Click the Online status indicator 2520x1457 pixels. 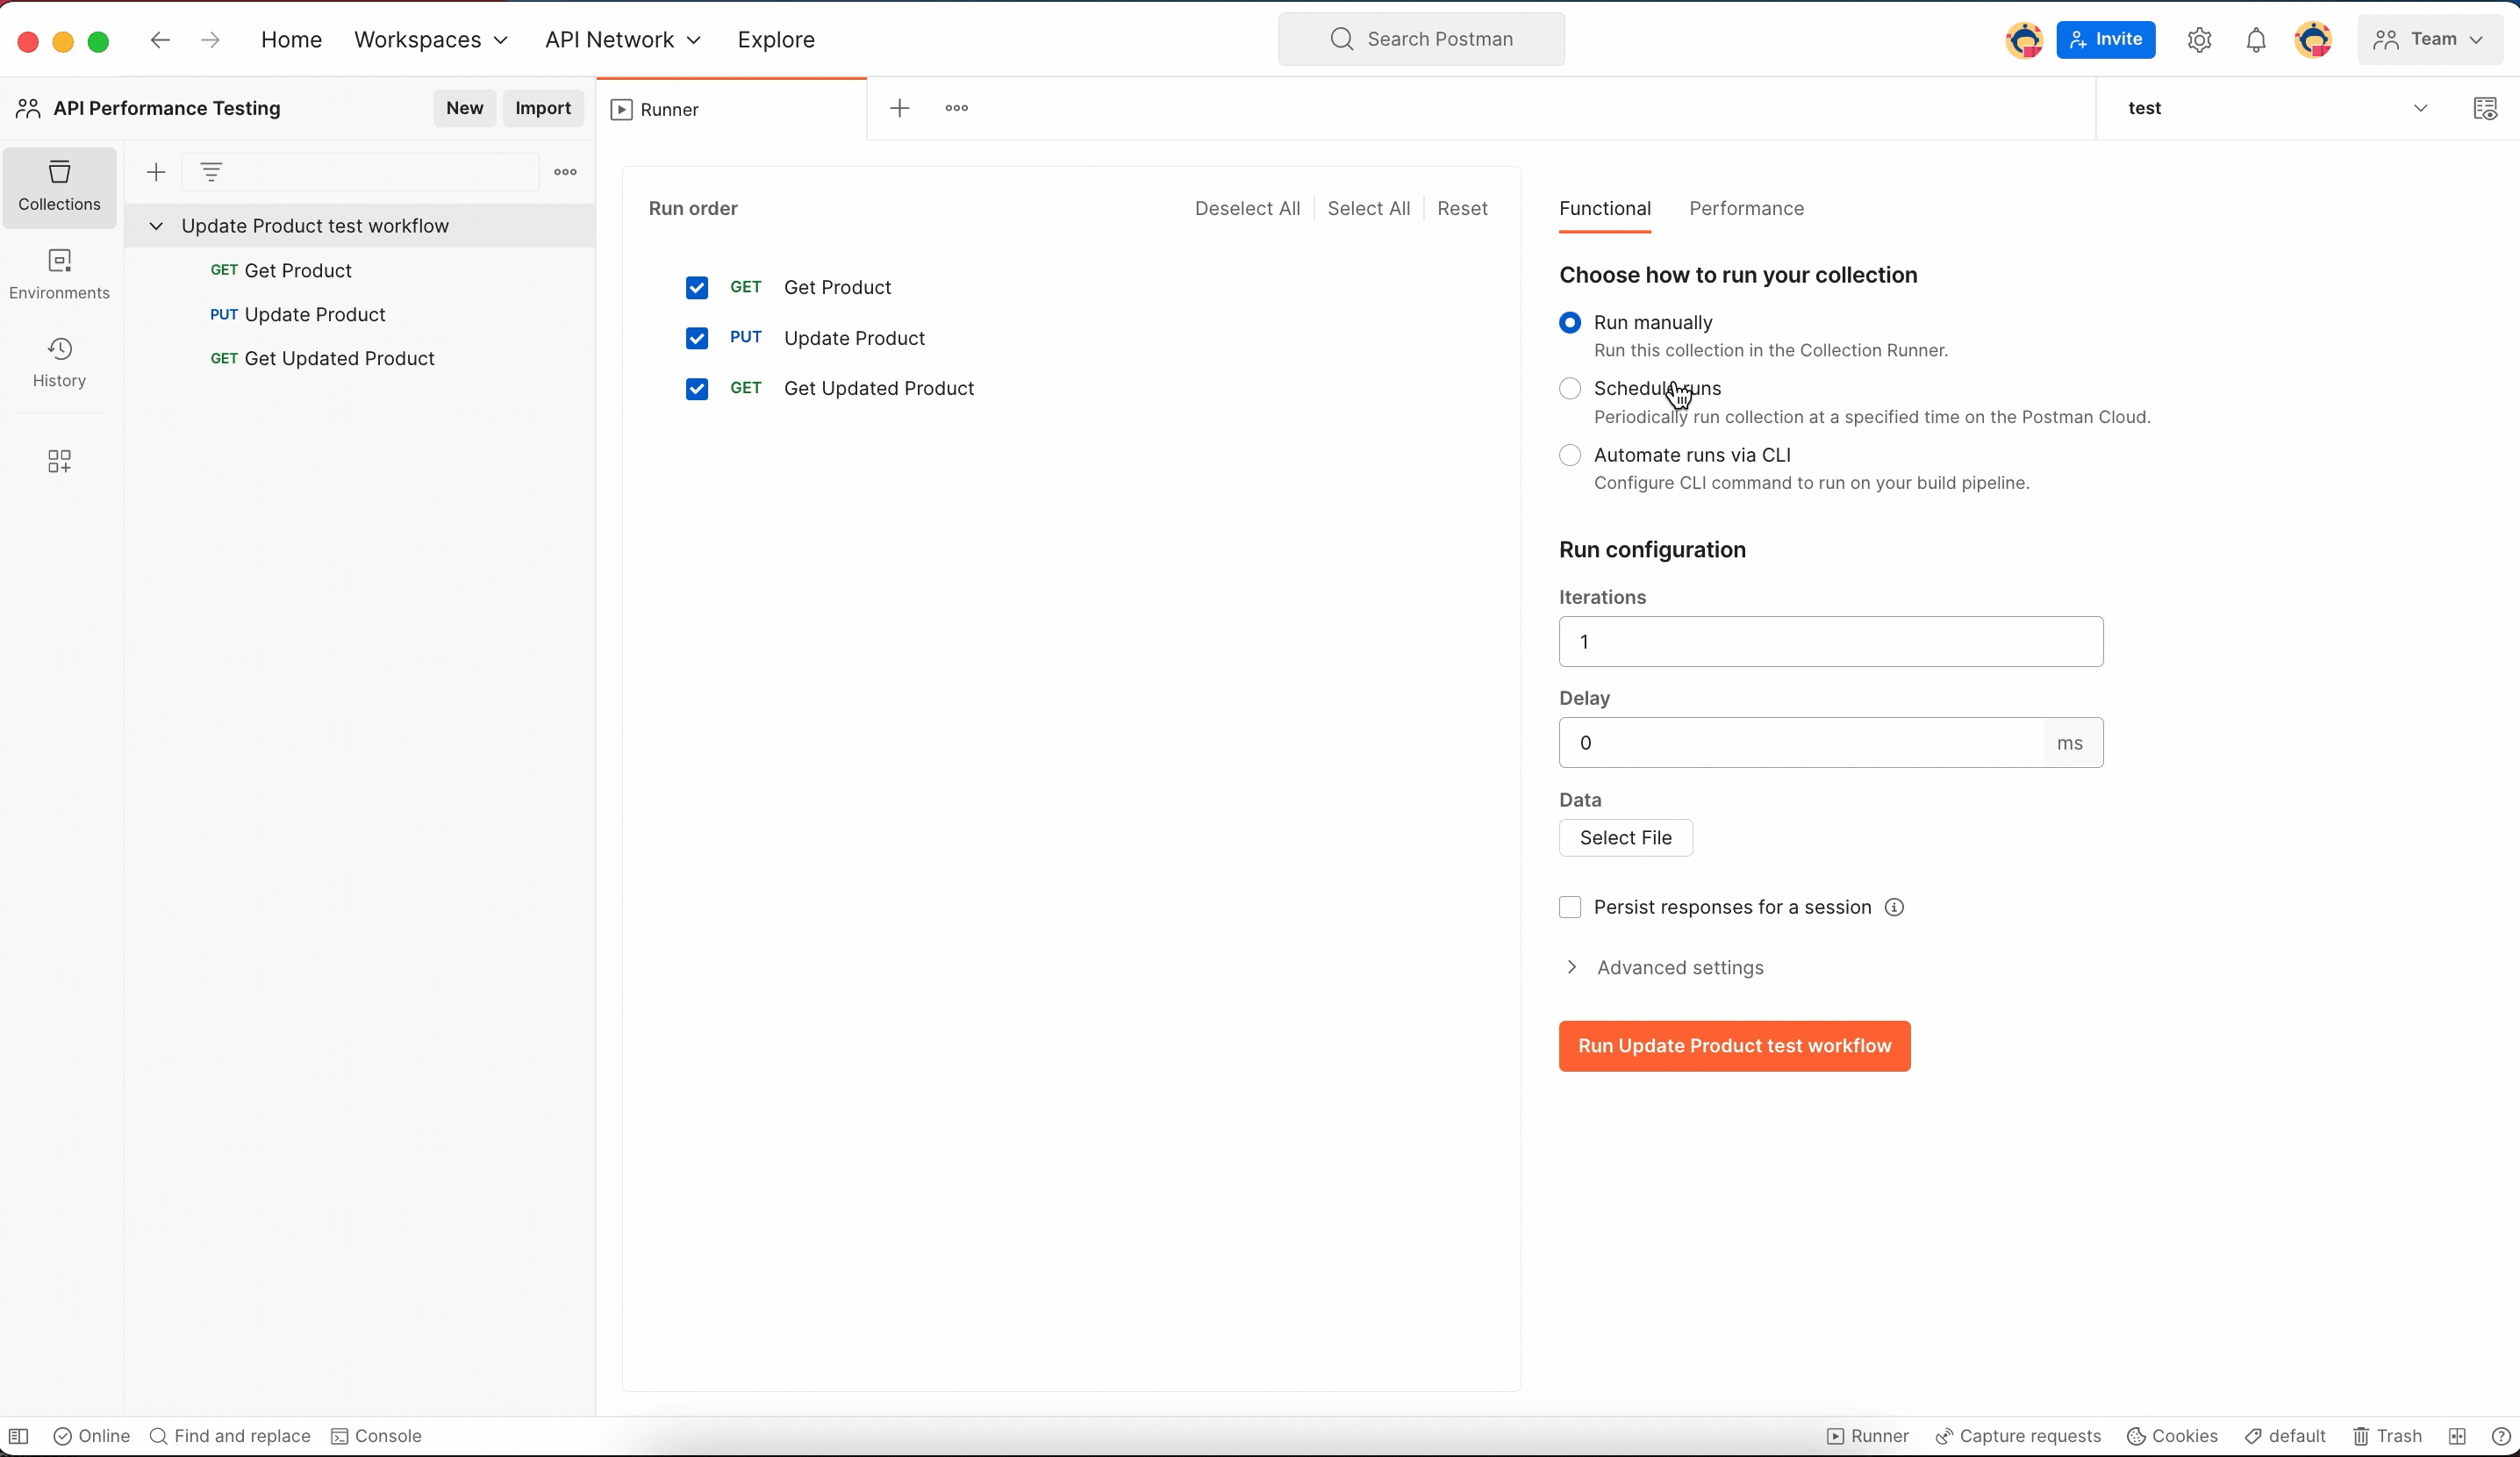(91, 1436)
